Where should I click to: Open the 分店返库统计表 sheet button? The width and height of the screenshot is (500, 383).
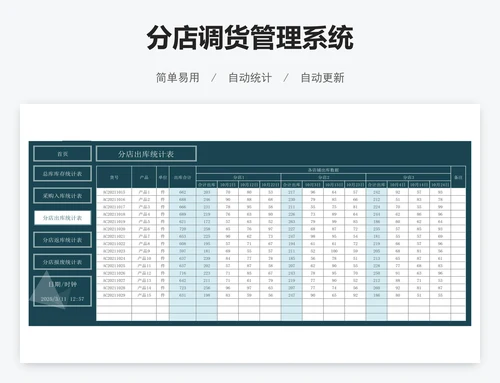(62, 240)
